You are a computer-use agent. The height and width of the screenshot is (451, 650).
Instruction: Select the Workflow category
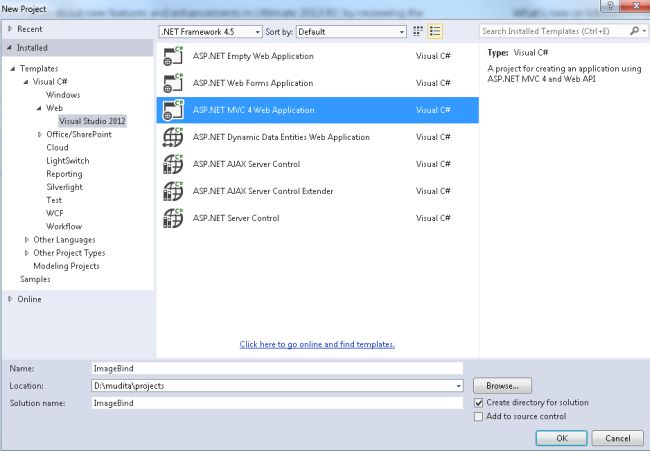point(64,226)
